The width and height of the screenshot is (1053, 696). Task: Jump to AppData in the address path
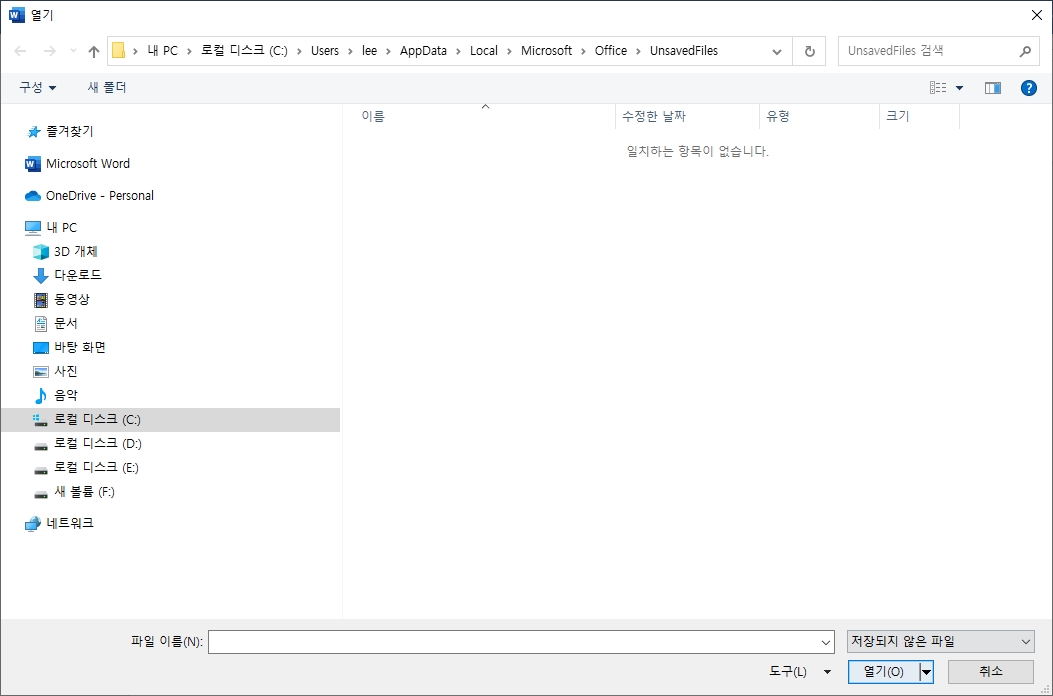pos(423,50)
